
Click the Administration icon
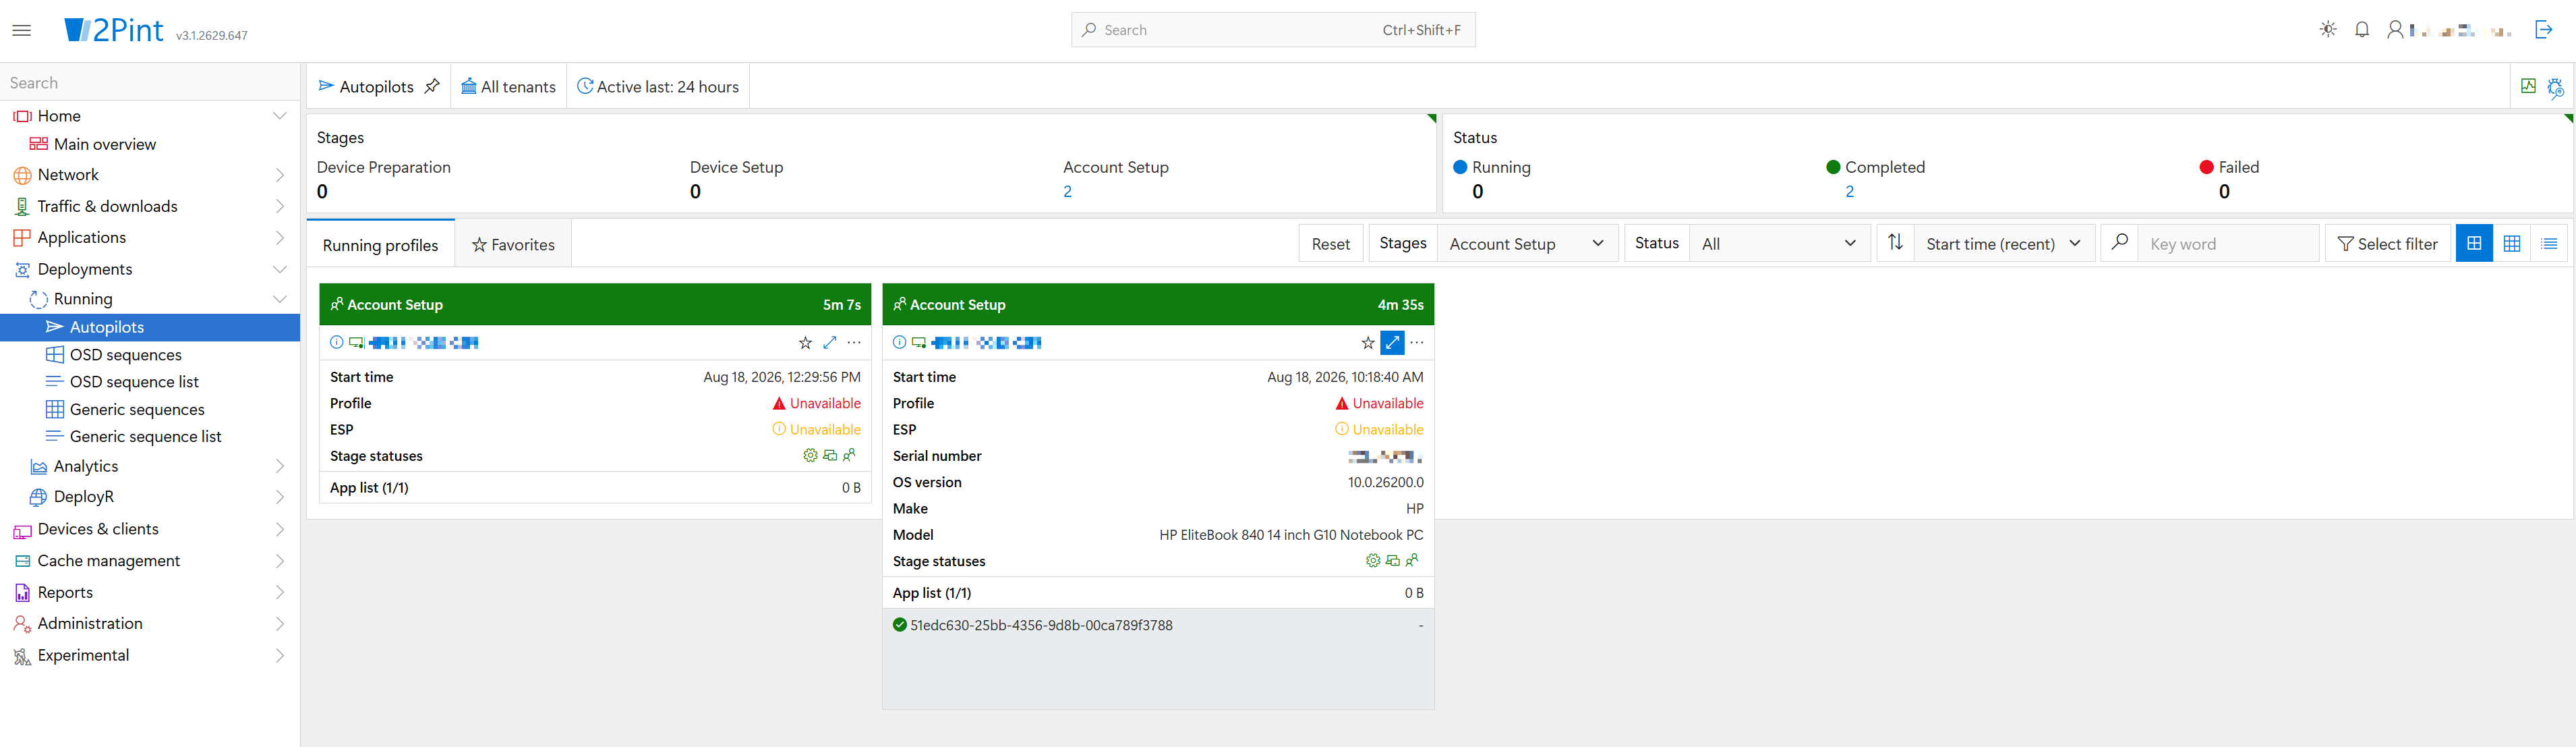[22, 624]
